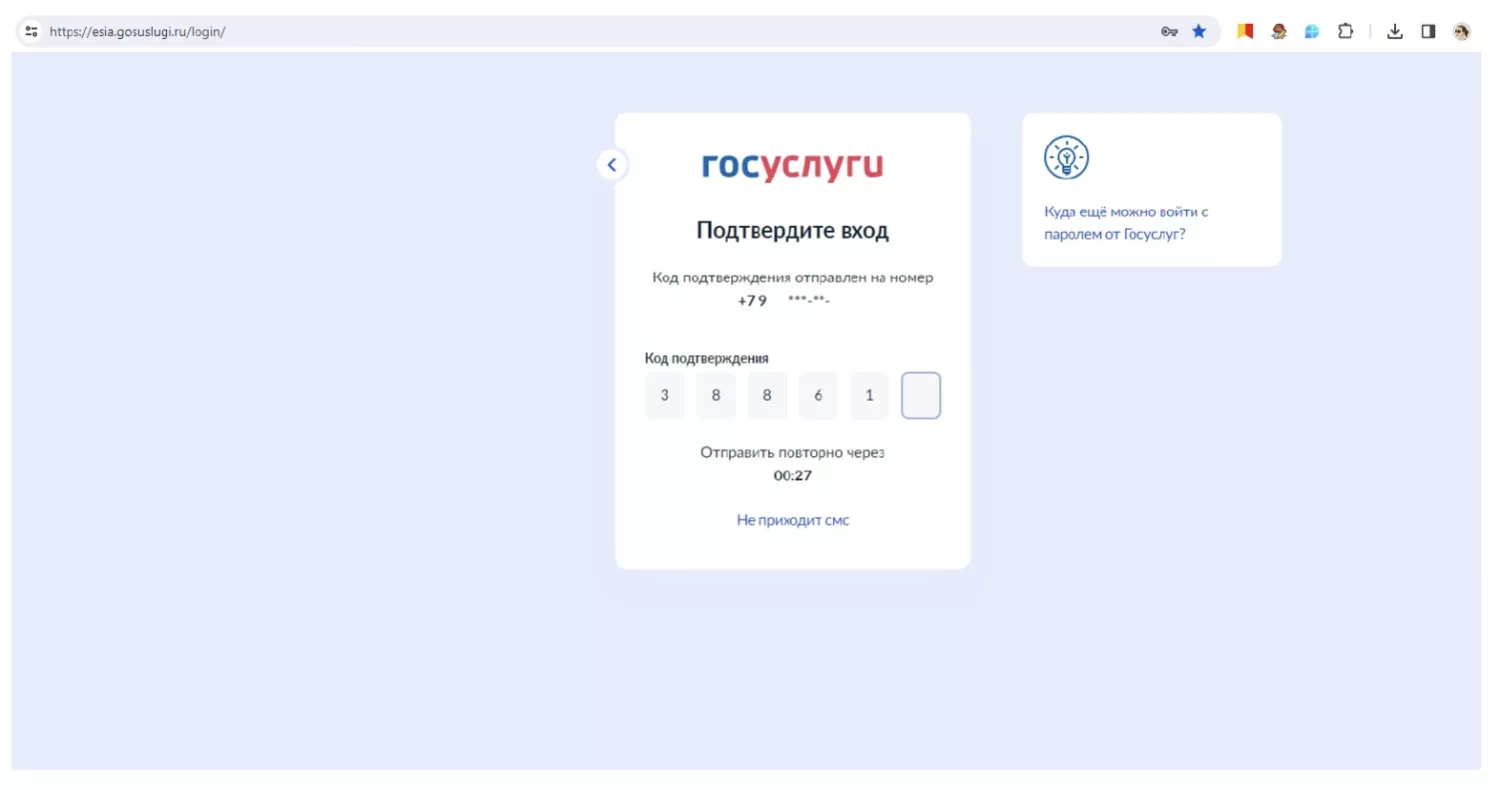Viewport: 1500px width, 790px height.
Task: Click the blue globe extension icon
Action: point(1312,31)
